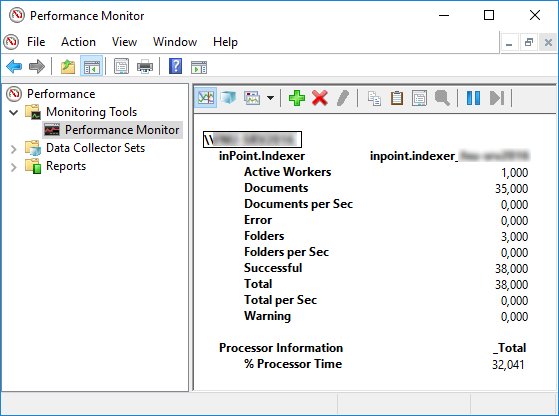Freeze display with Pause button

[473, 98]
